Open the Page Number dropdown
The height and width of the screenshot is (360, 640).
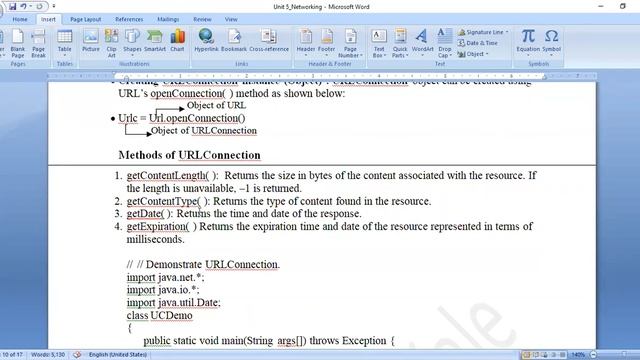coord(350,43)
